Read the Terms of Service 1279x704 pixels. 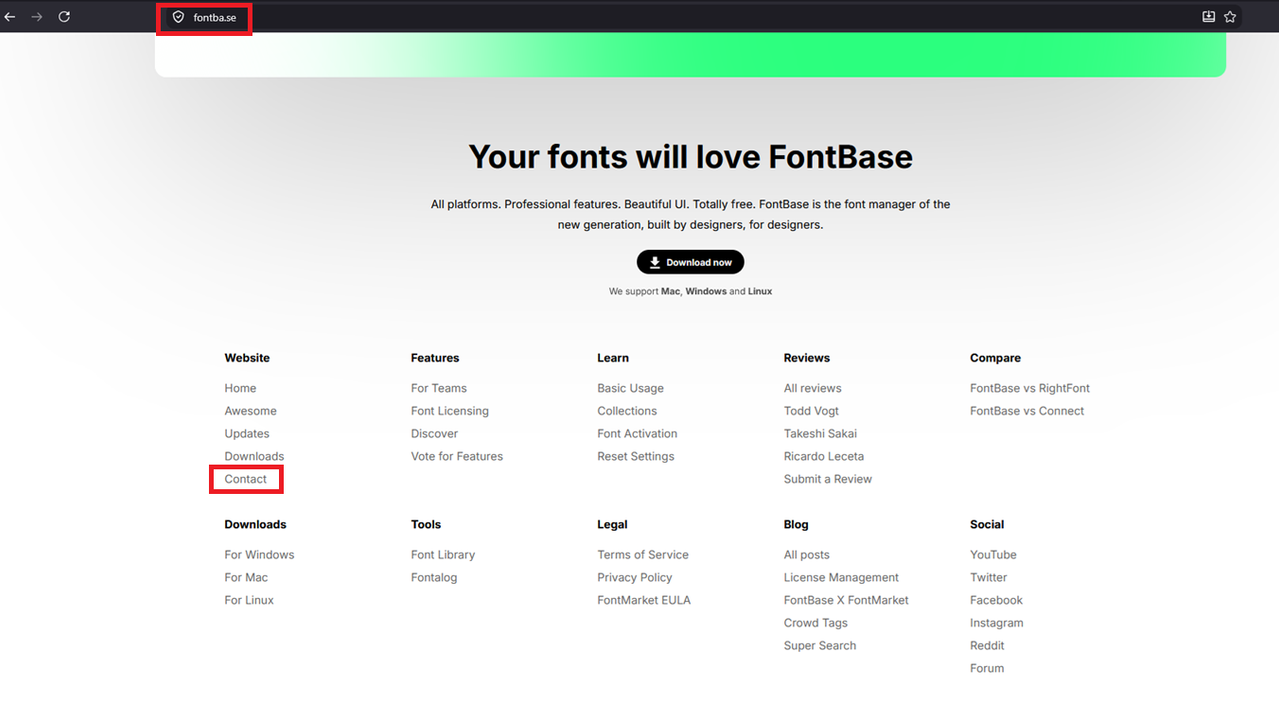point(643,555)
